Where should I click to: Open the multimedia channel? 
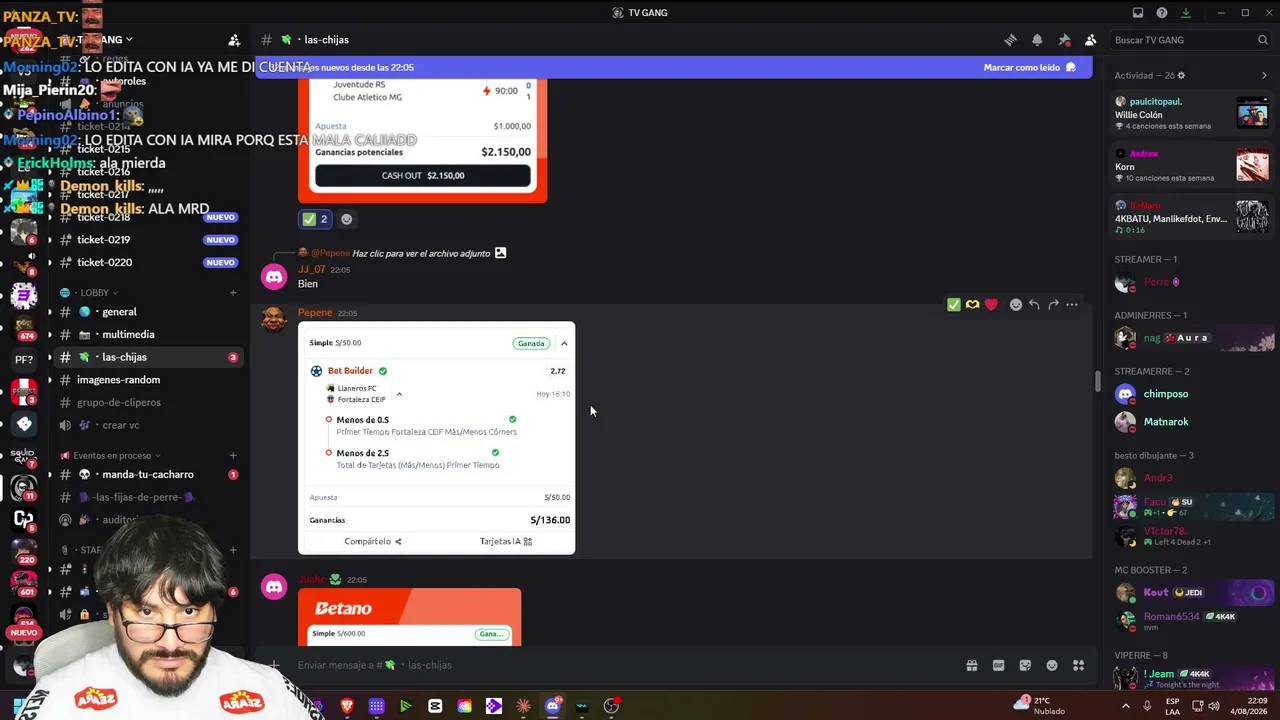(x=148, y=335)
